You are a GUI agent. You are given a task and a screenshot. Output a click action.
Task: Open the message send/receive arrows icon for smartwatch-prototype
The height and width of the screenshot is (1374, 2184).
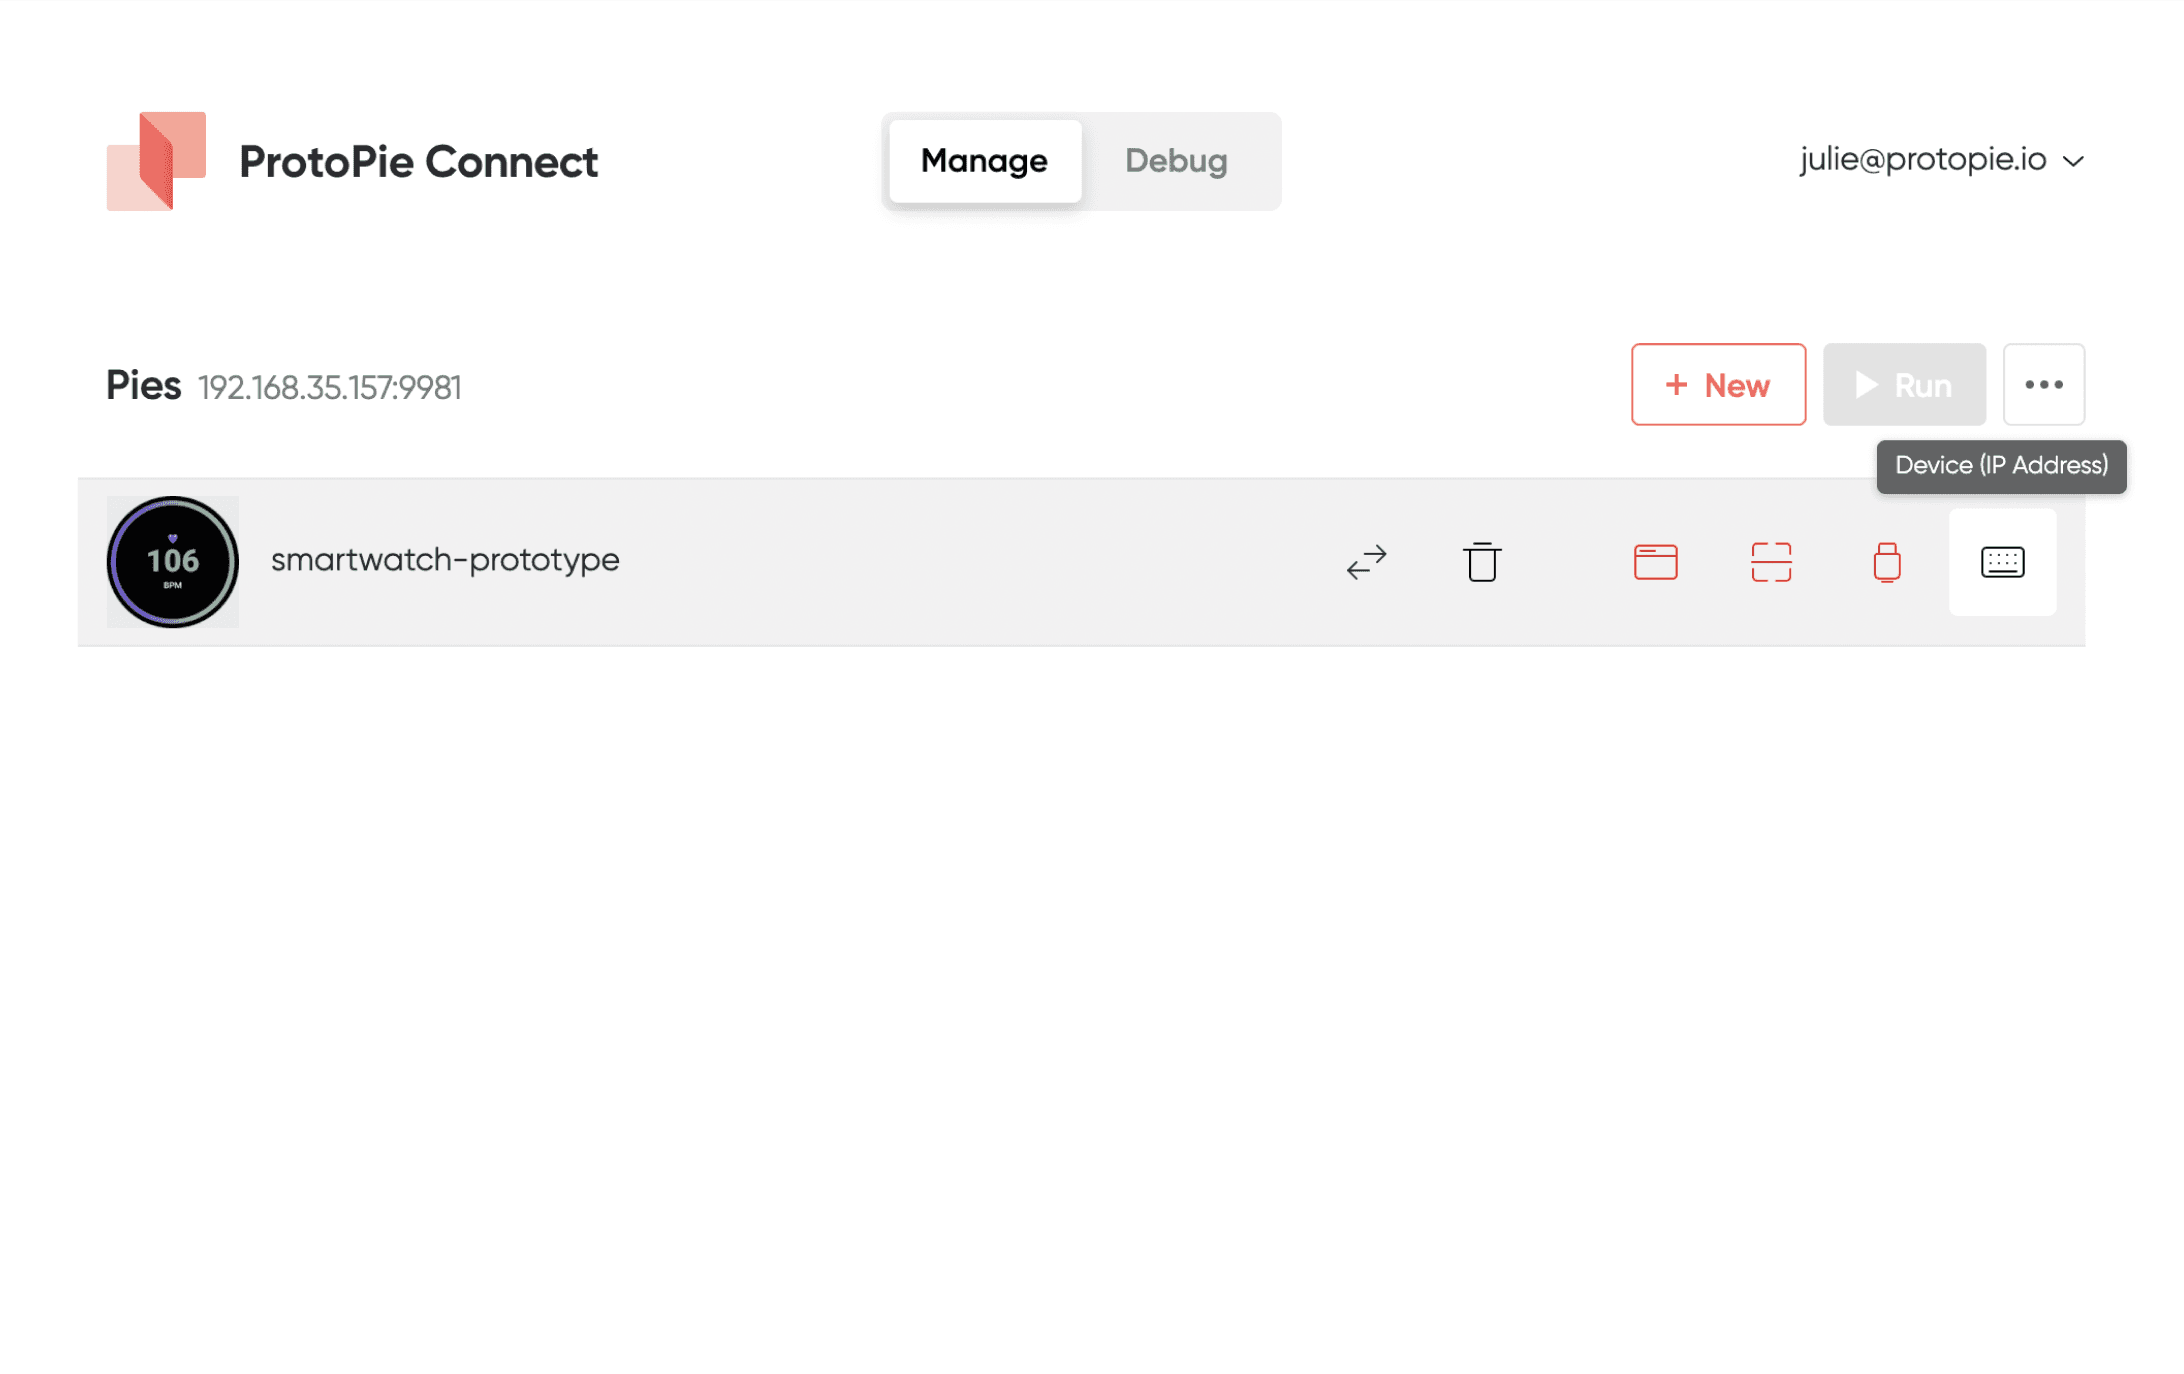click(x=1366, y=562)
